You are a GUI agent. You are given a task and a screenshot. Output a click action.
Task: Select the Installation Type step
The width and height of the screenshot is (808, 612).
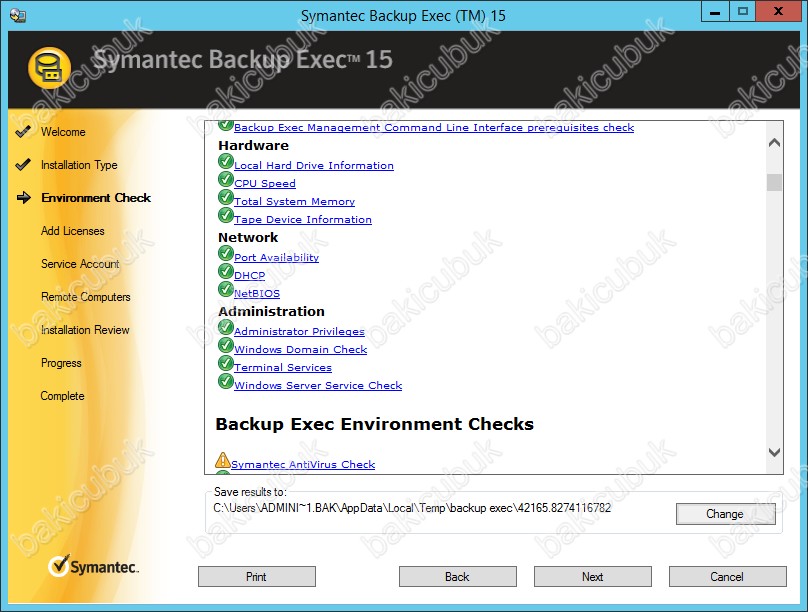(79, 165)
